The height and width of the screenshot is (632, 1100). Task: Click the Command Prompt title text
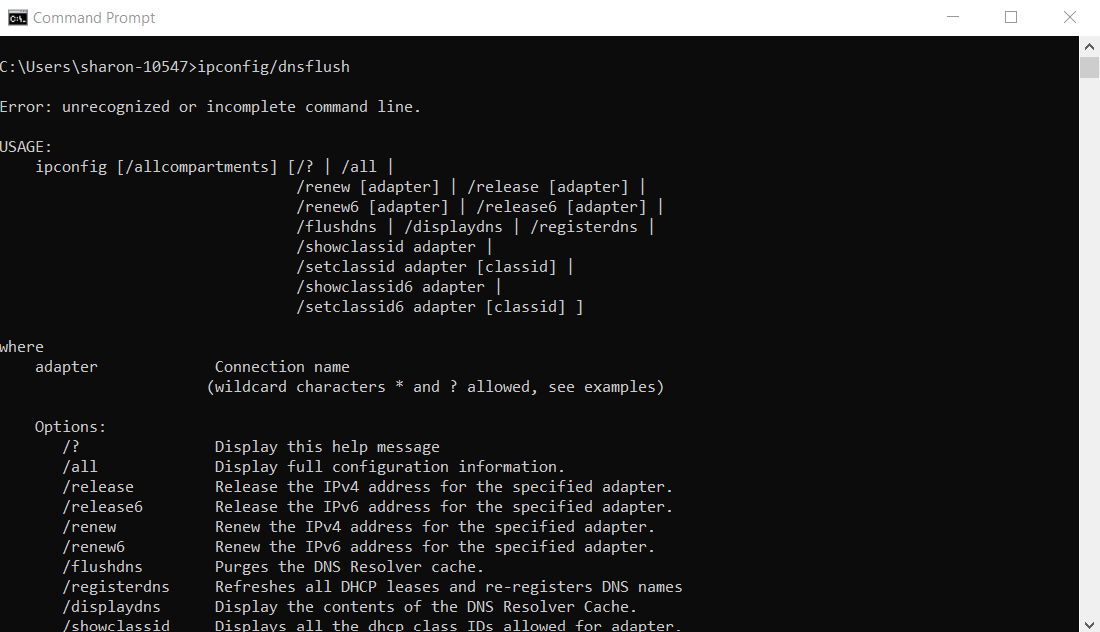94,18
